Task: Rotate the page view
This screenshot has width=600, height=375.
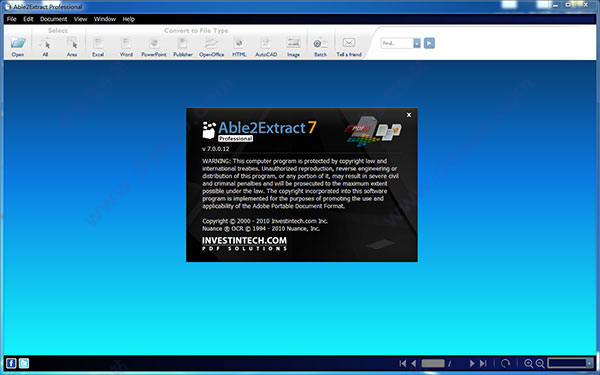Action: point(505,363)
